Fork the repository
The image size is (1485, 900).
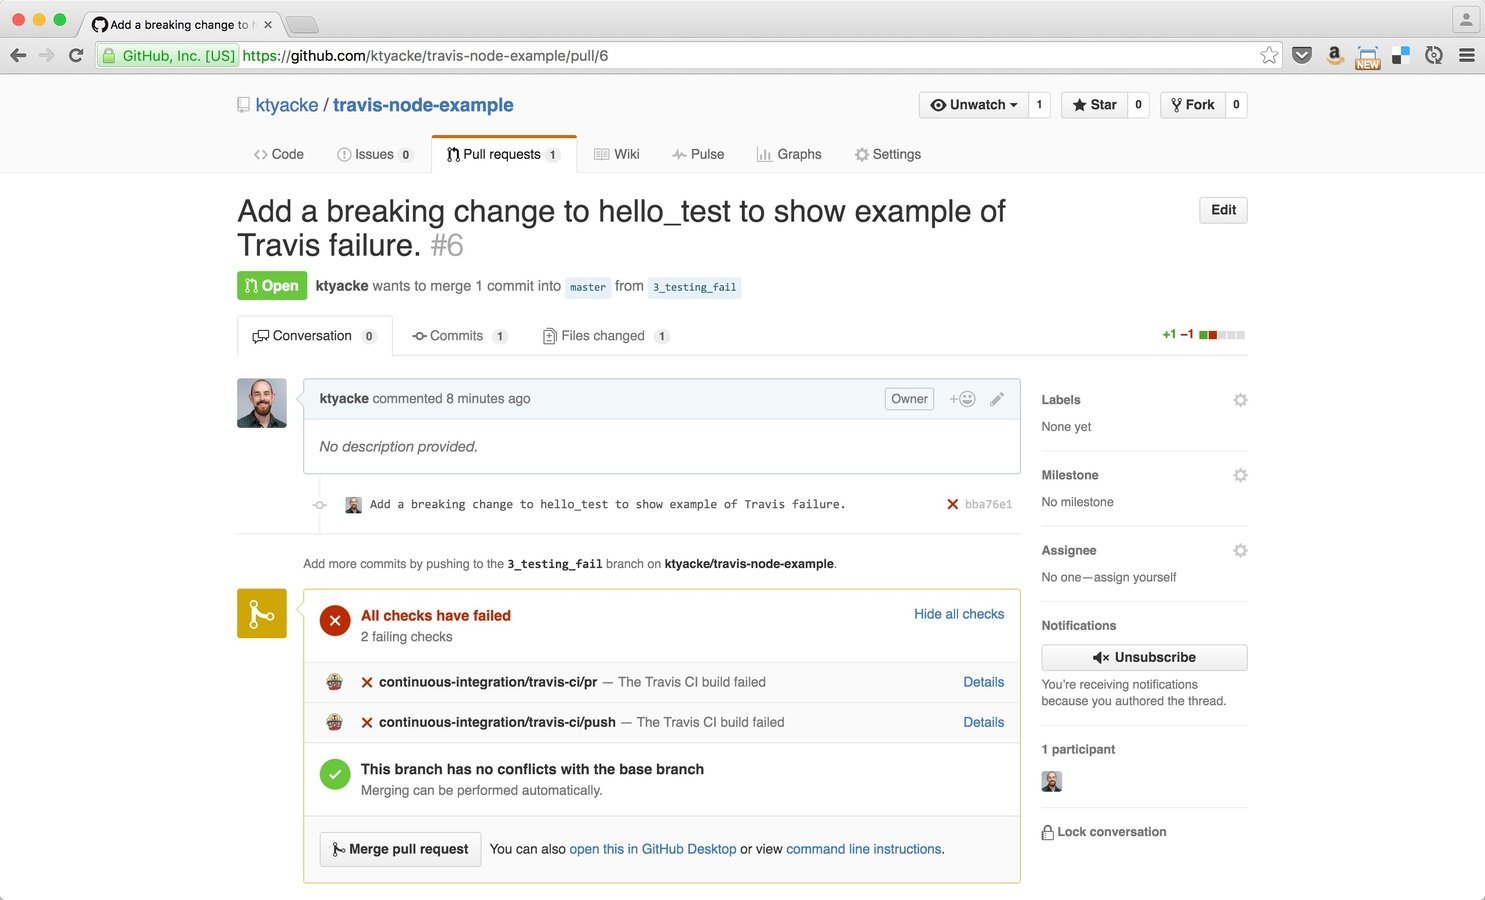click(1192, 105)
